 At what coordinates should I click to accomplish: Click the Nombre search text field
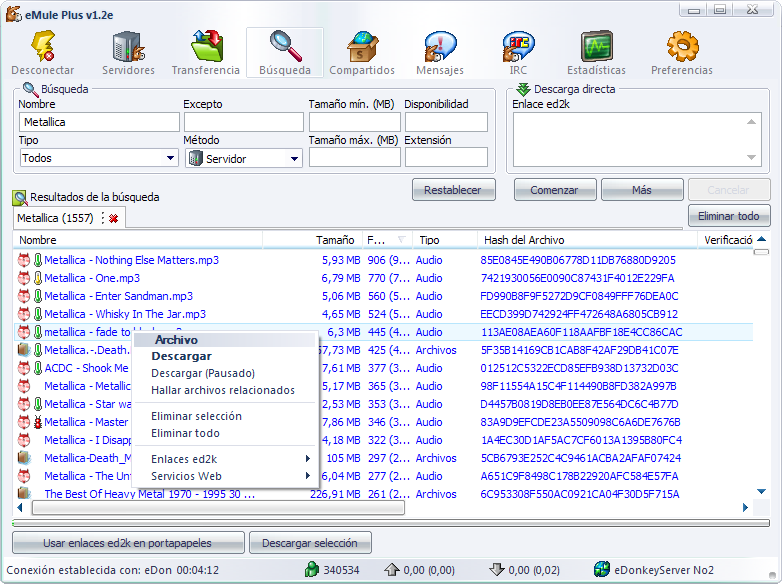pyautogui.click(x=97, y=122)
